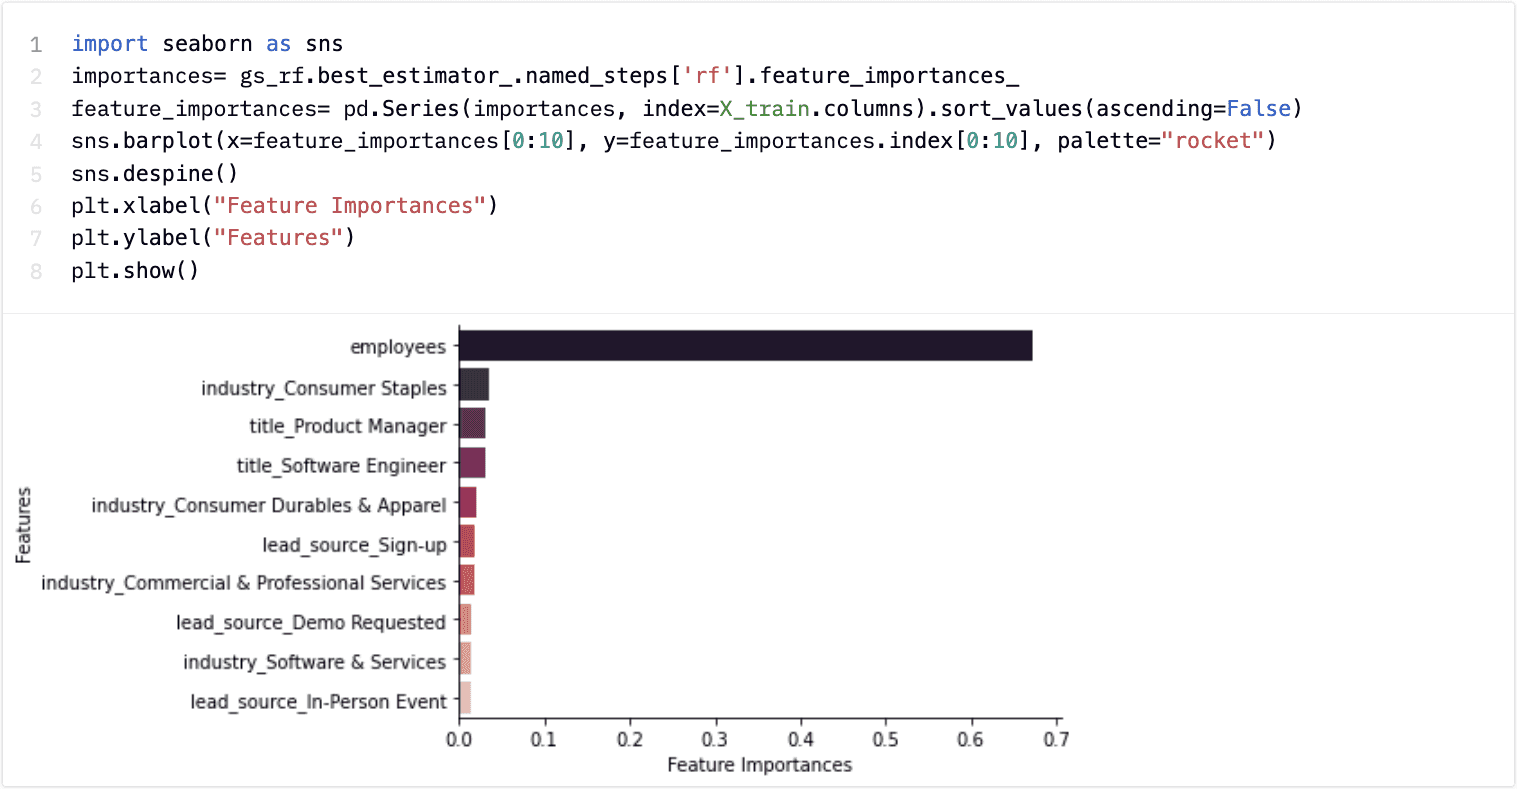Click the 'title_Product Manager' label

click(348, 426)
